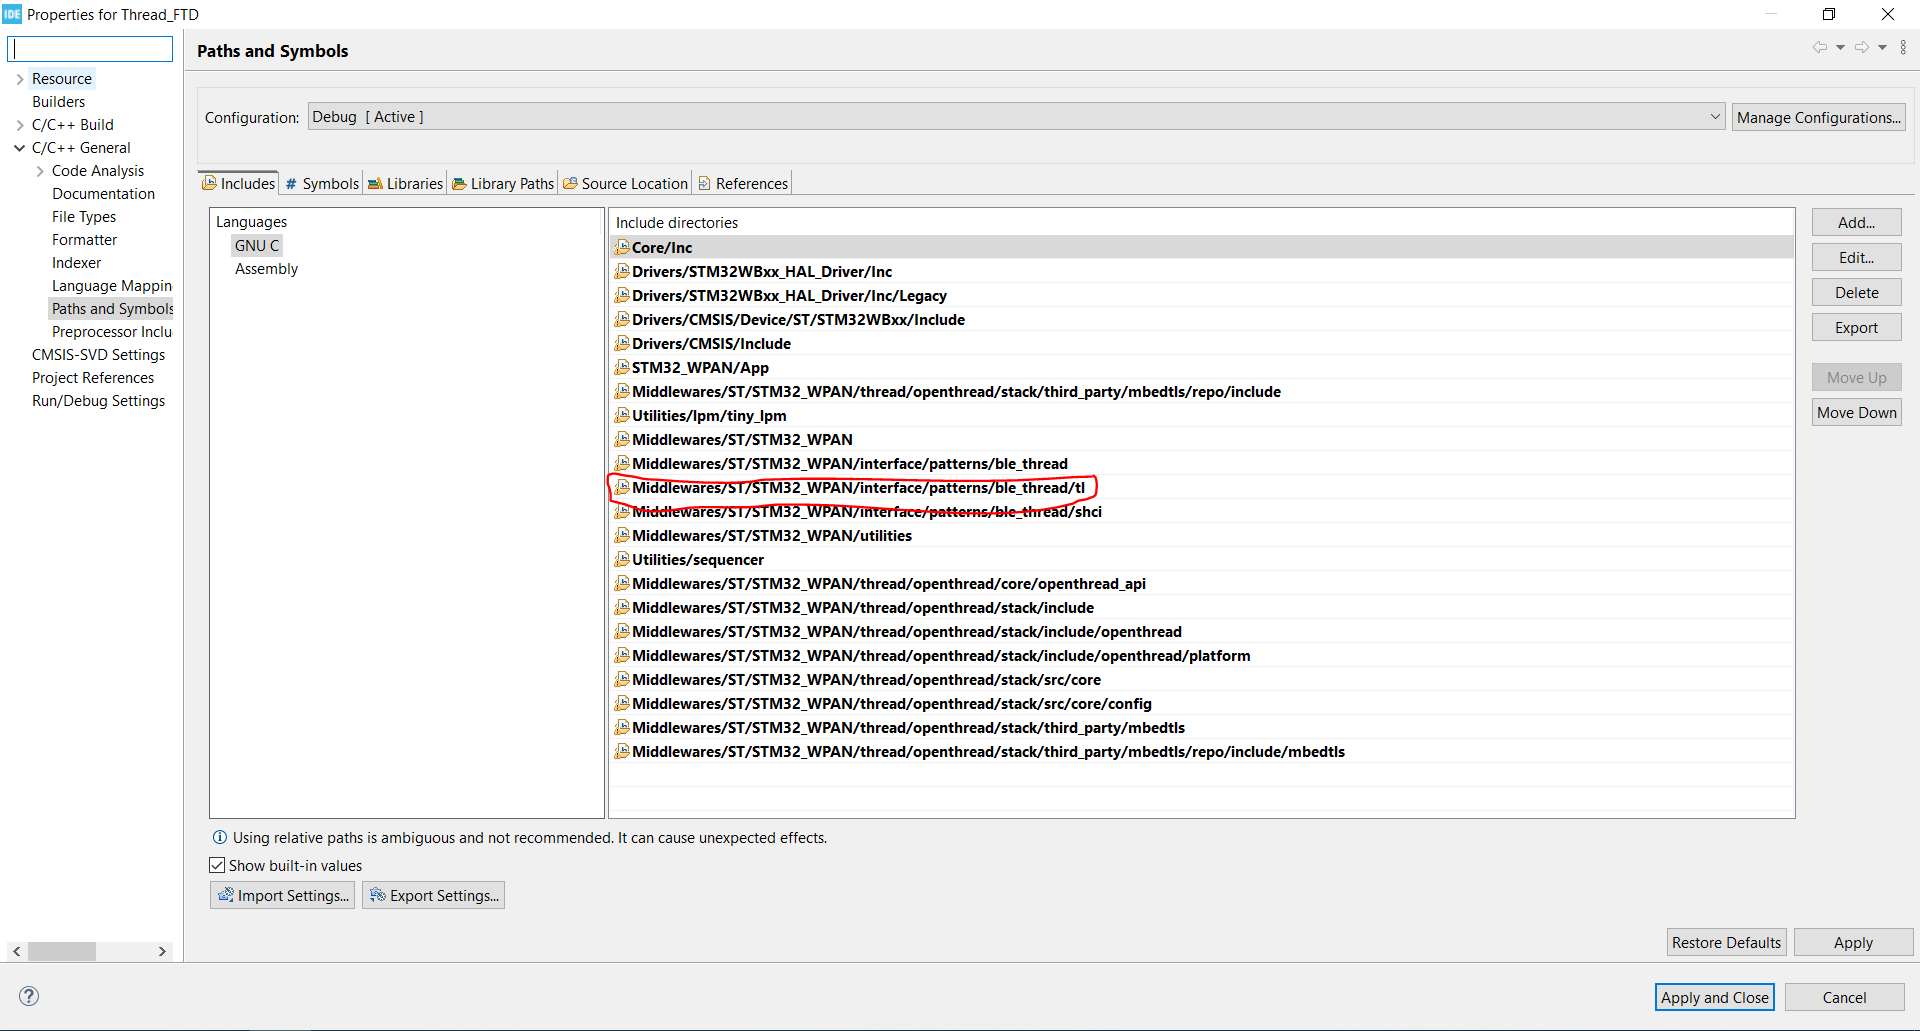1920x1031 pixels.
Task: Expand the C/C++ Build tree node
Action: (x=20, y=125)
